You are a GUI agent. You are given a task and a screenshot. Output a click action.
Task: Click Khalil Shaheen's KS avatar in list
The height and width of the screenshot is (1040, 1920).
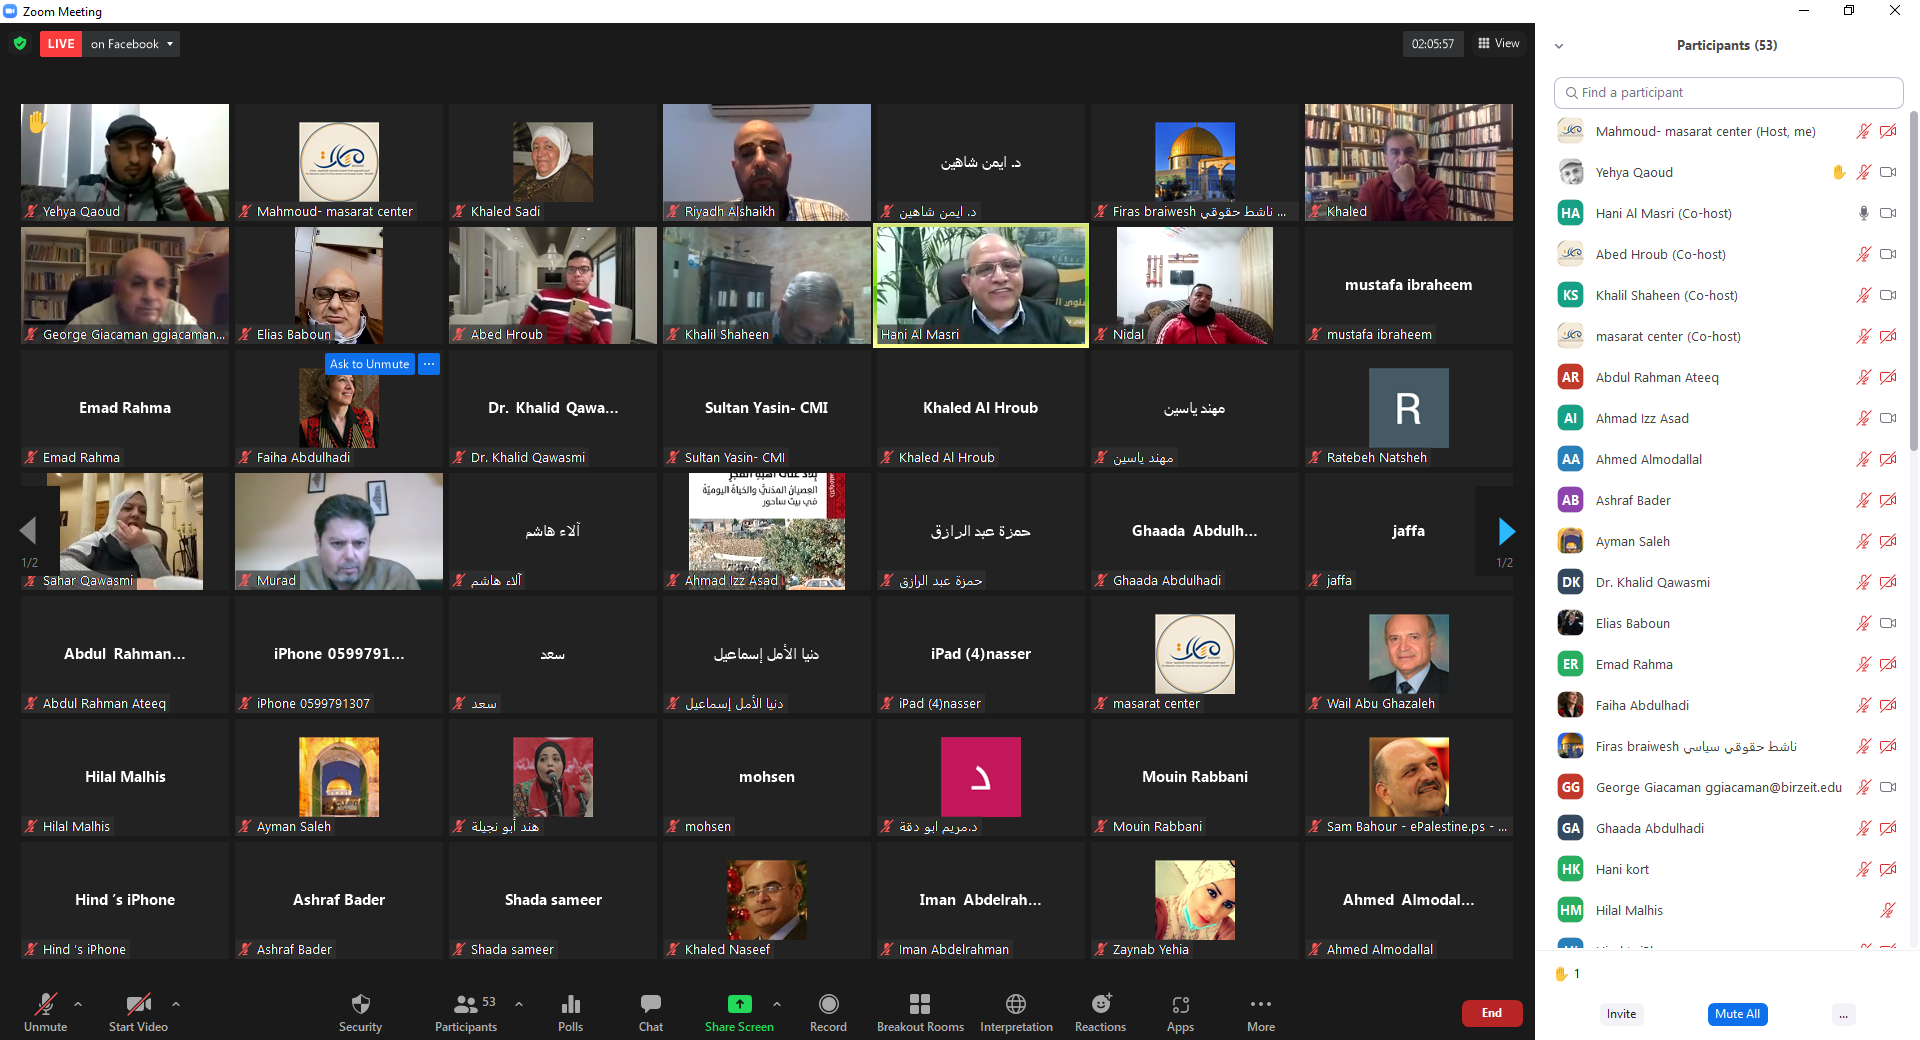(x=1571, y=295)
